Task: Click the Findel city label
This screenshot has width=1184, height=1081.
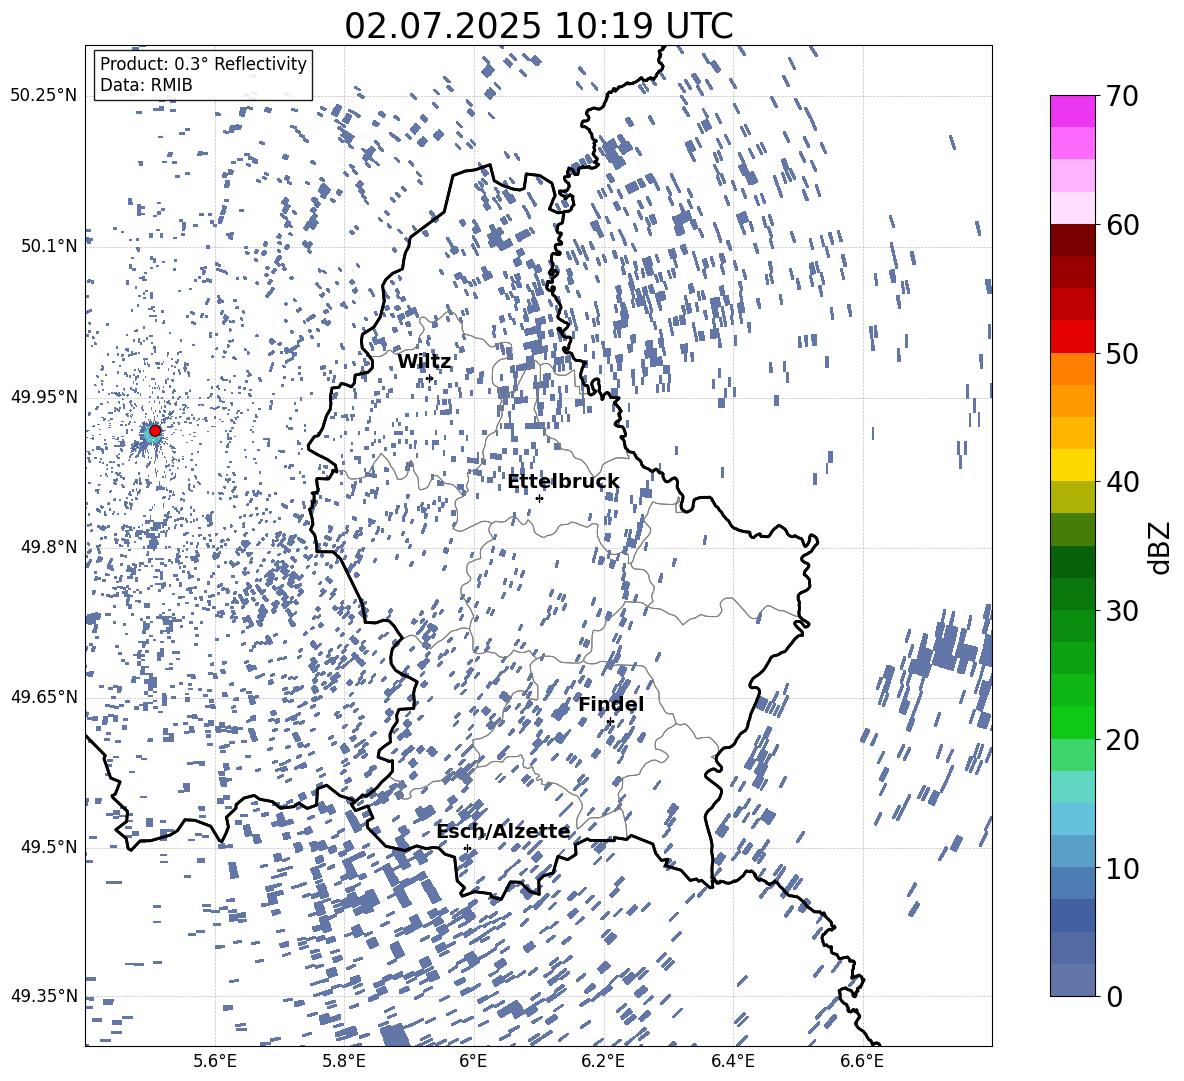Action: (x=611, y=704)
